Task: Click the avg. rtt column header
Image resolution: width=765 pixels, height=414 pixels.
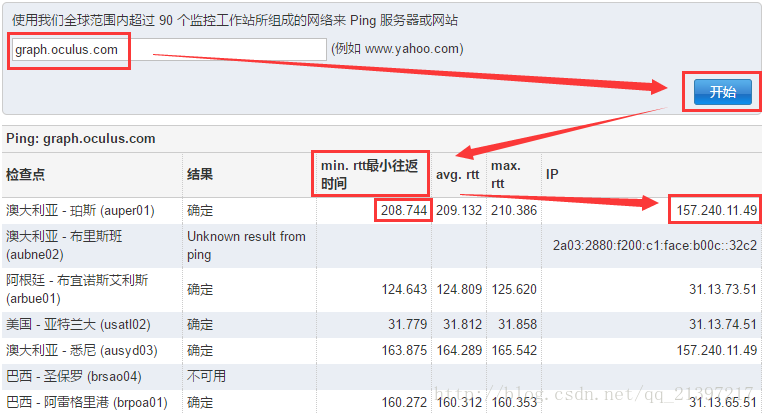Action: coord(458,175)
